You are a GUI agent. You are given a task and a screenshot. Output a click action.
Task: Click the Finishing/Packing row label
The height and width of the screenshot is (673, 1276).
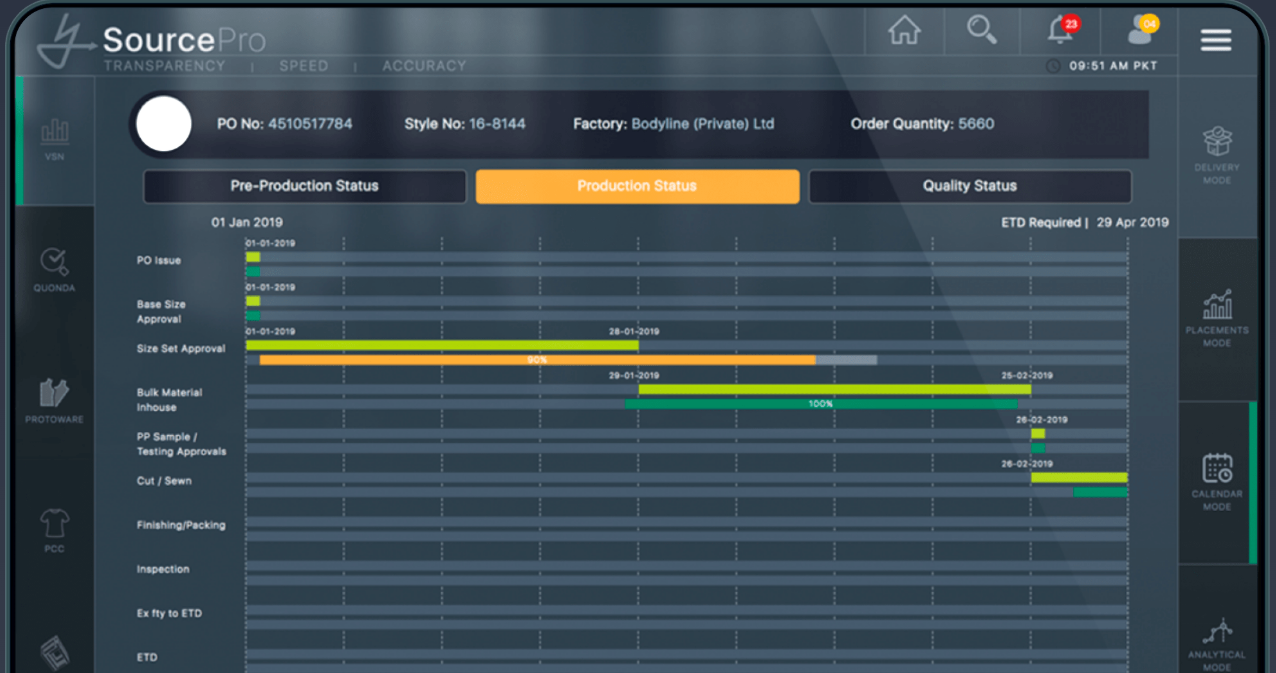[x=181, y=525]
